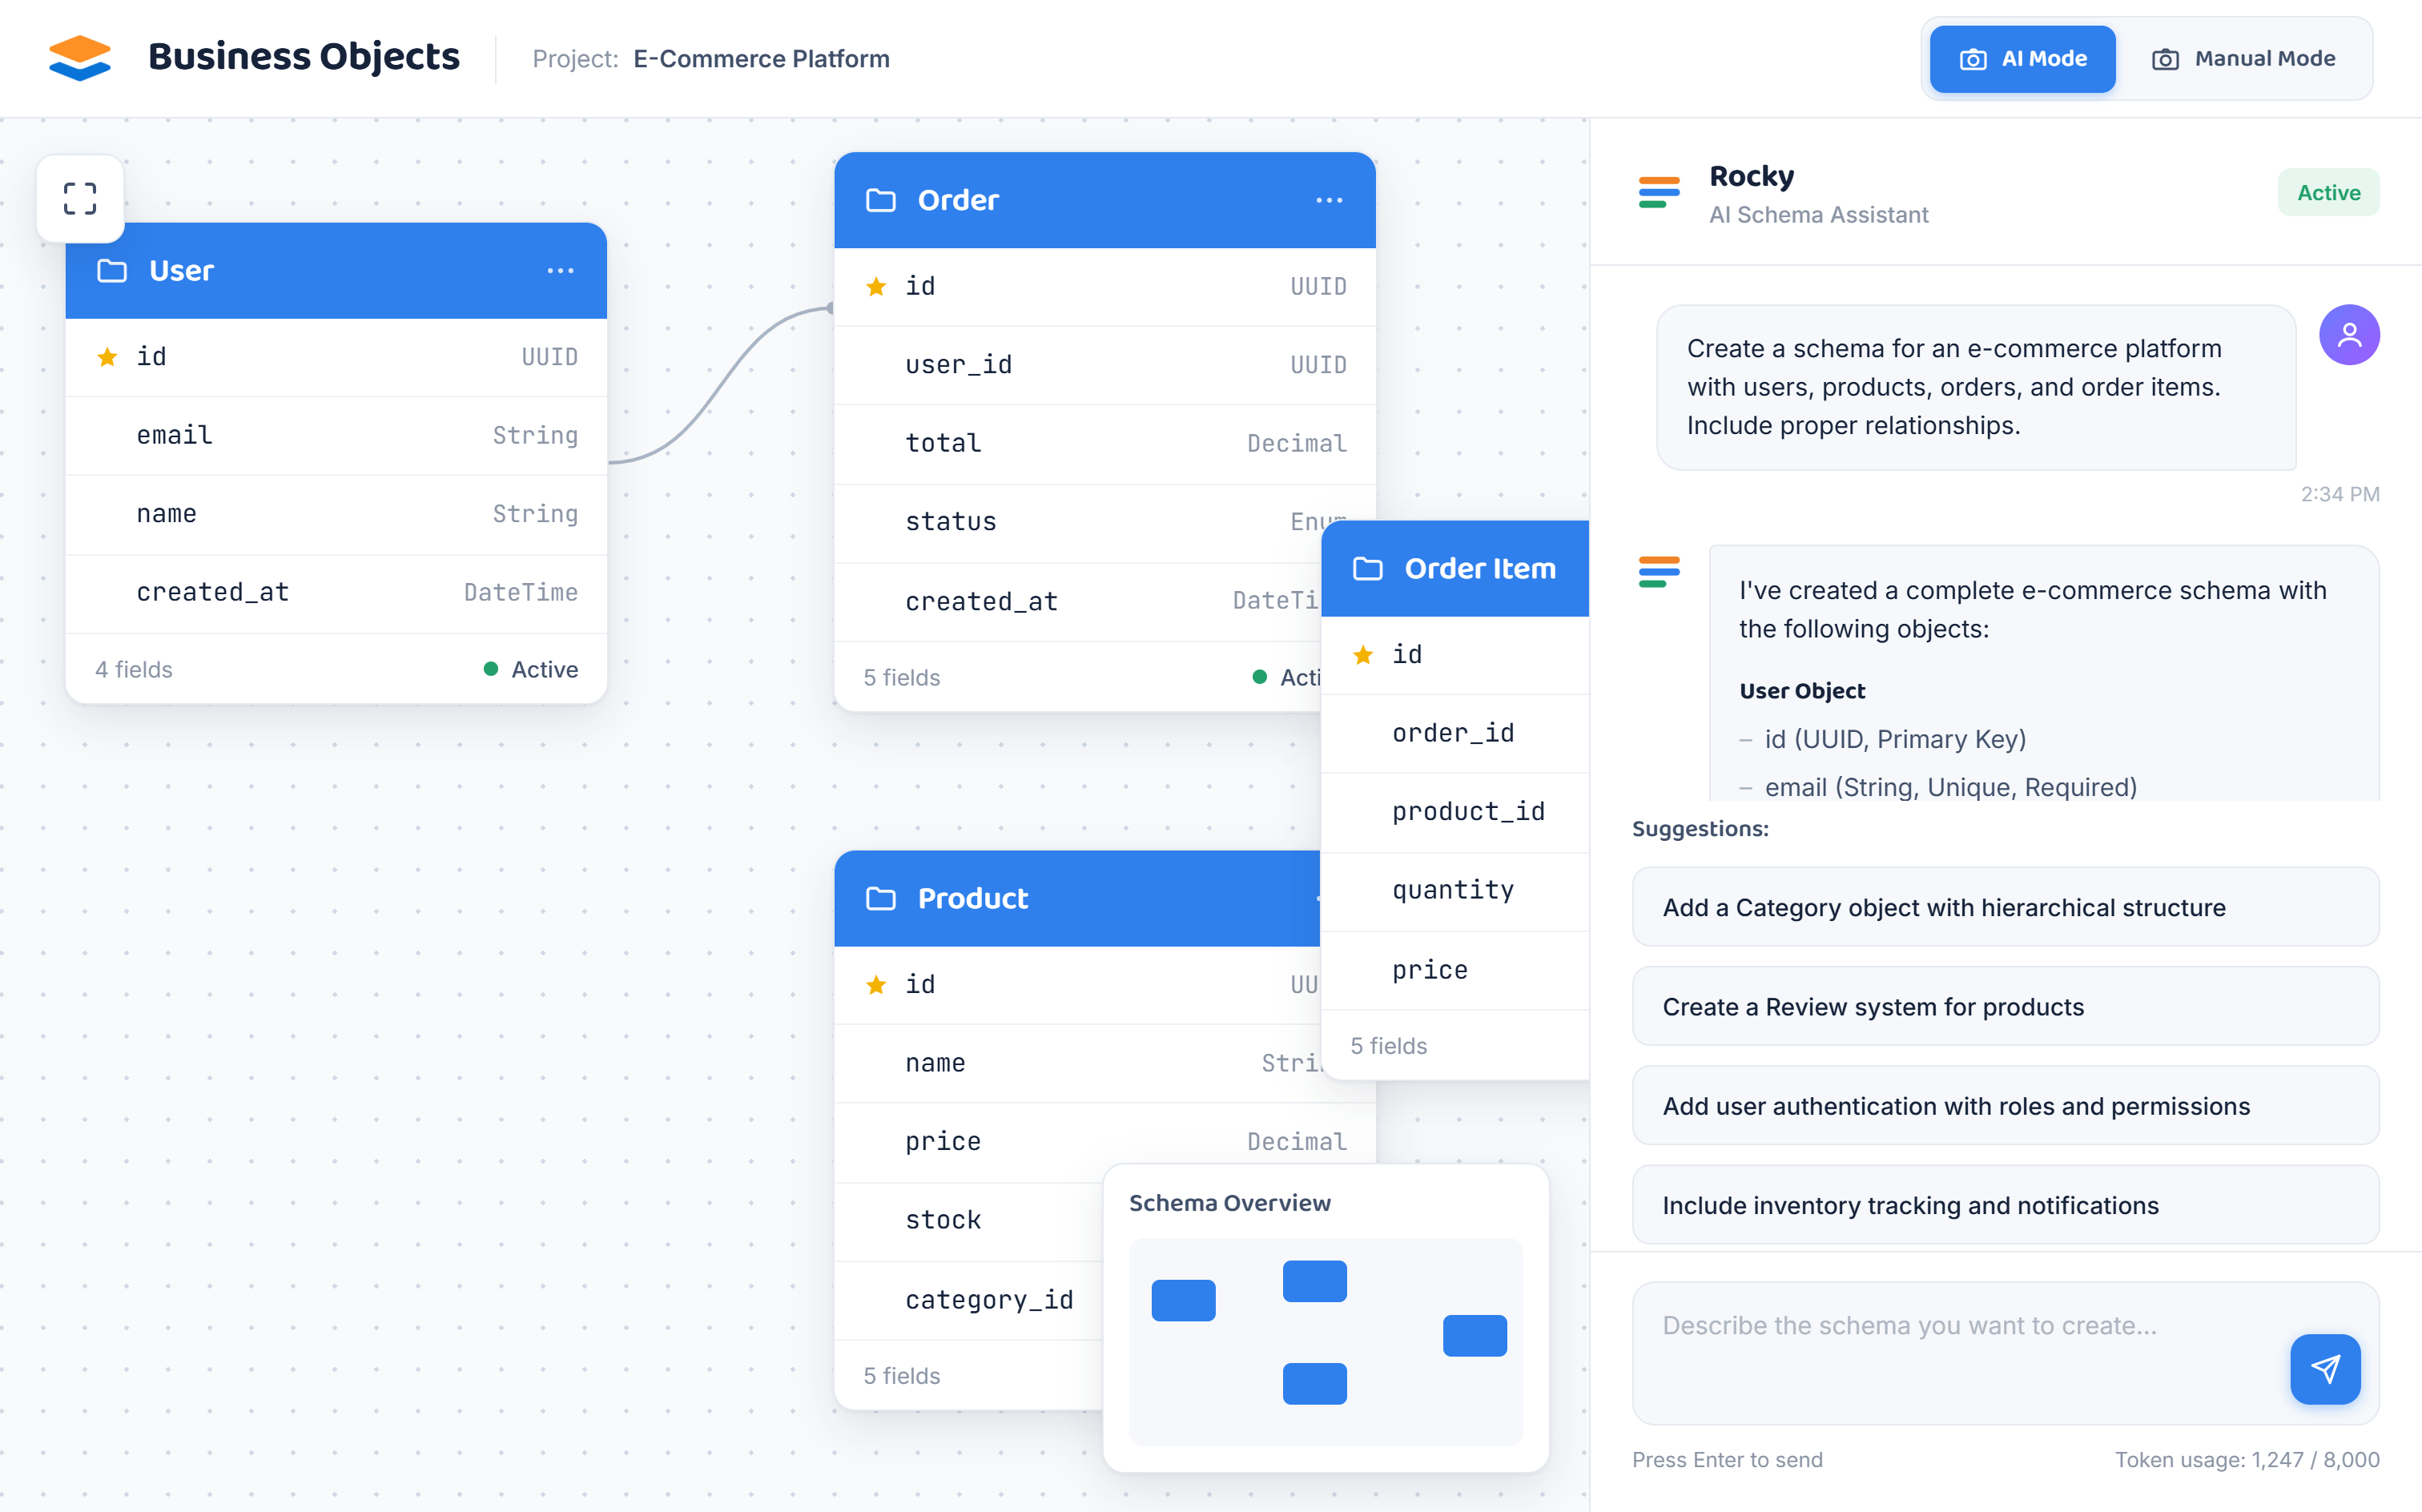Click the Order card title header
The height and width of the screenshot is (1512, 2422).
click(1105, 200)
